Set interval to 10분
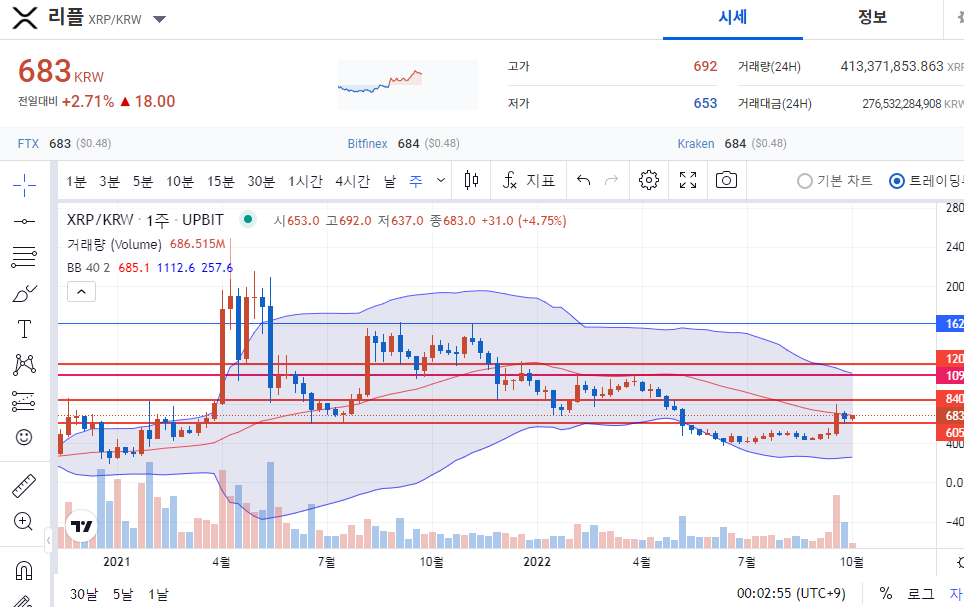The image size is (964, 607). (180, 181)
